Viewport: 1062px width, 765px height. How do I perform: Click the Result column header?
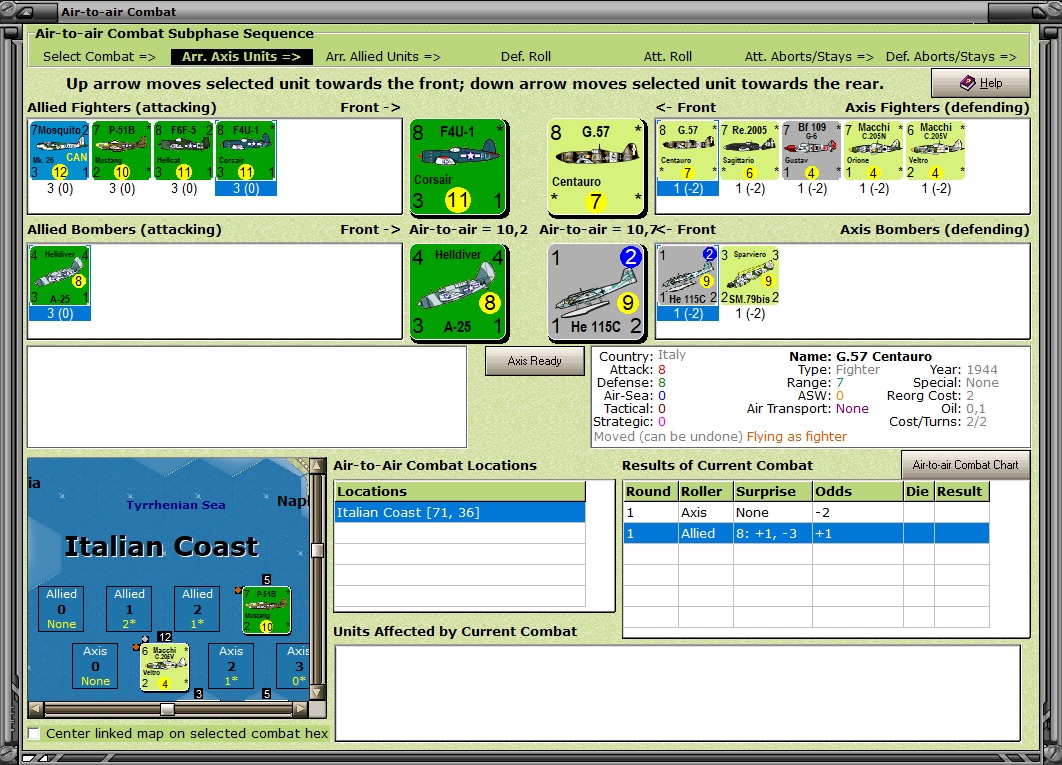(961, 491)
